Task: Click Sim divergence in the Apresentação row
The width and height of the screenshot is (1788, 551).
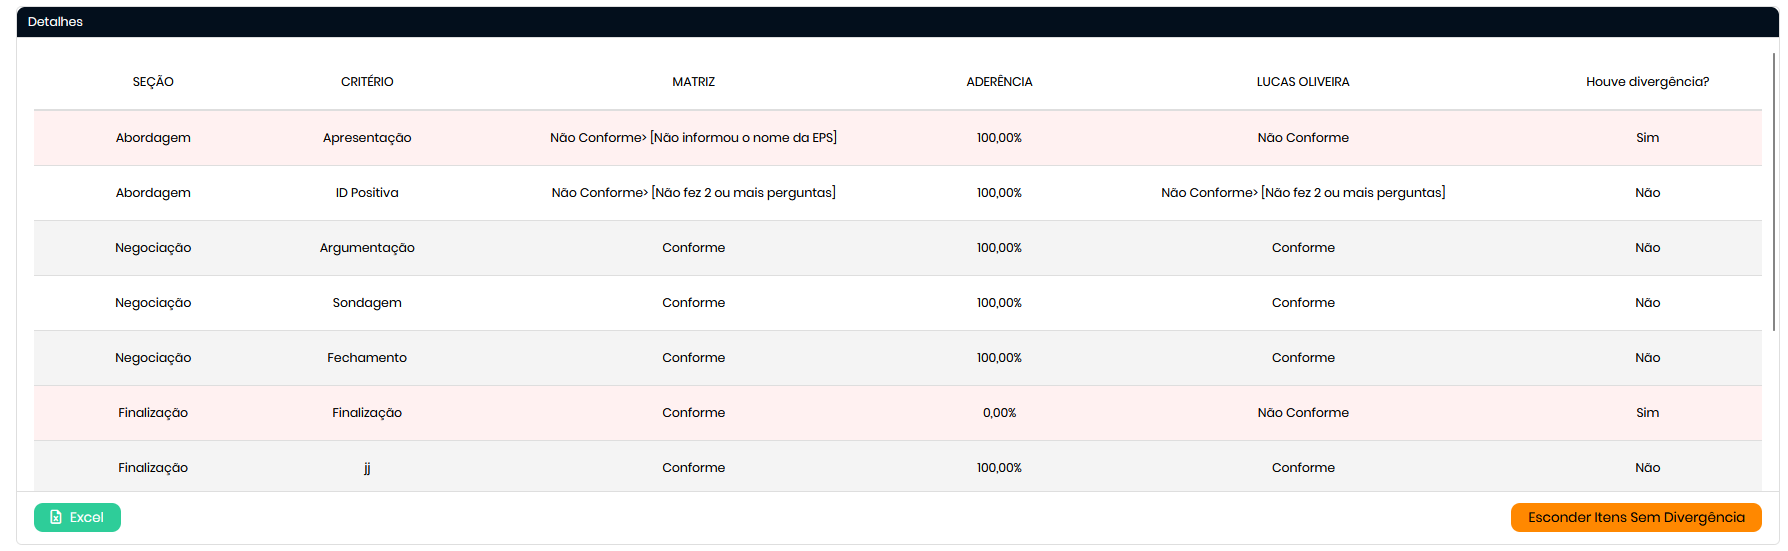Action: pos(1647,138)
